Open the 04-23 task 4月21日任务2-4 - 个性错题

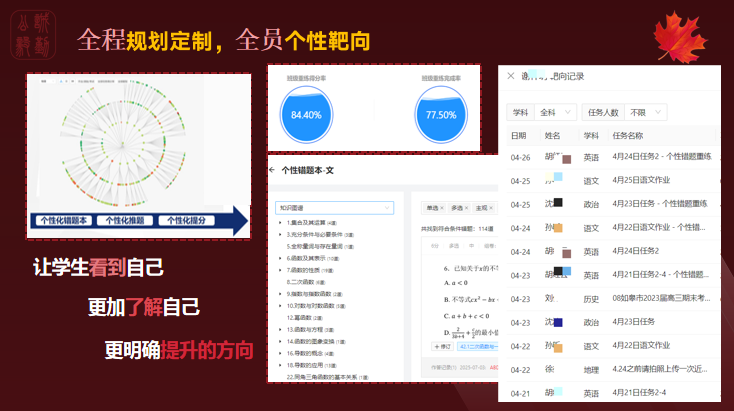coord(661,275)
